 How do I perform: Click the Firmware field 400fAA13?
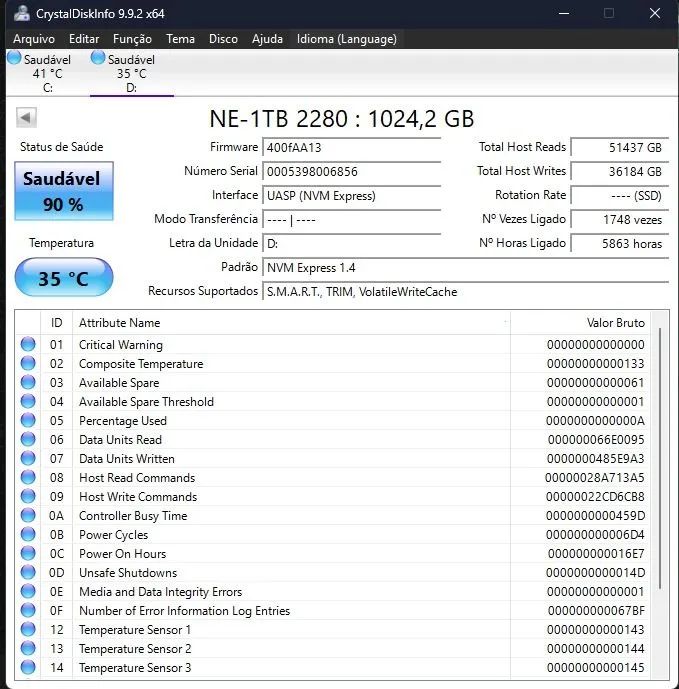pos(352,147)
